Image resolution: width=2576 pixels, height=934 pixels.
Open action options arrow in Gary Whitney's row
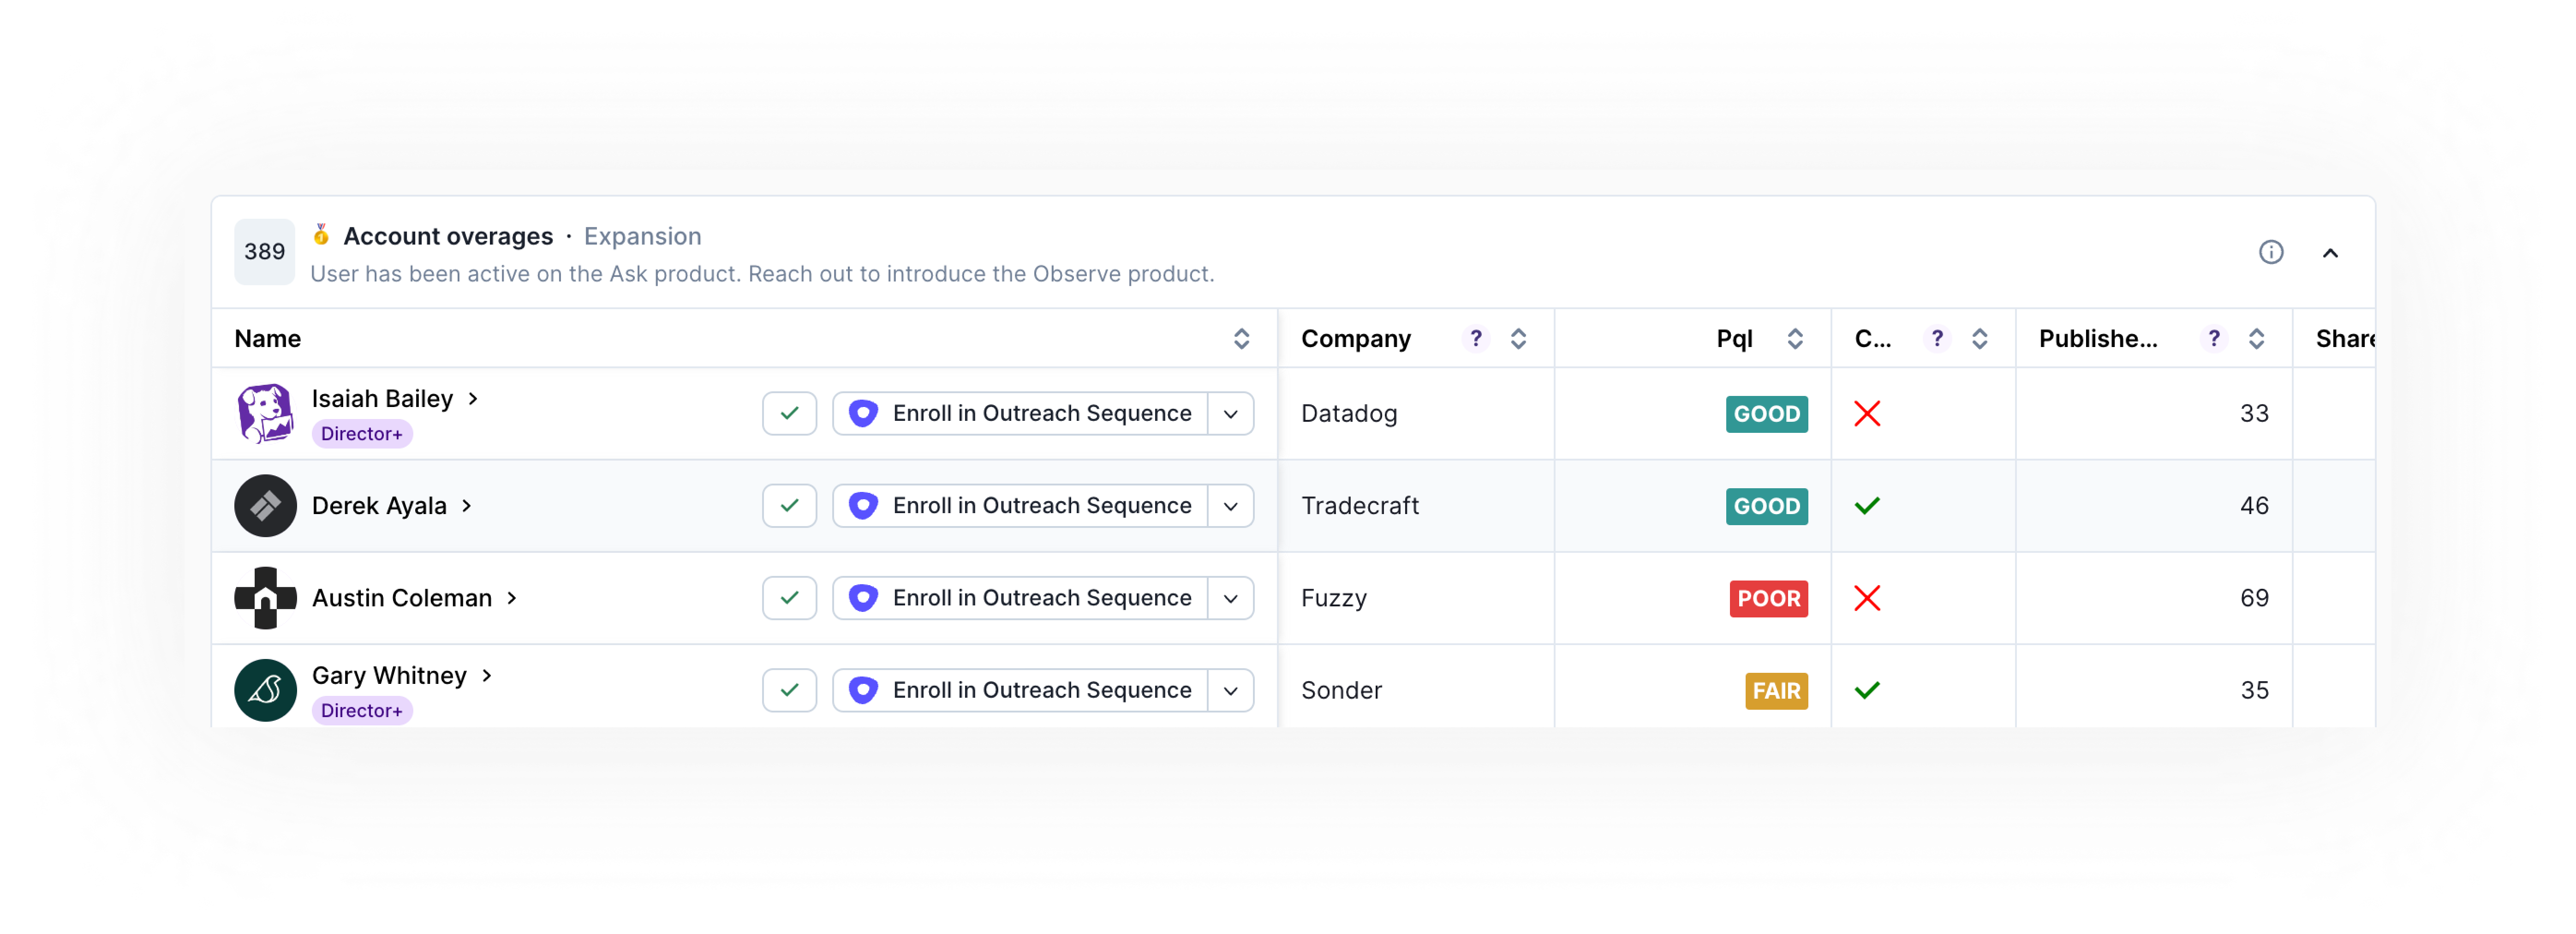[1230, 690]
